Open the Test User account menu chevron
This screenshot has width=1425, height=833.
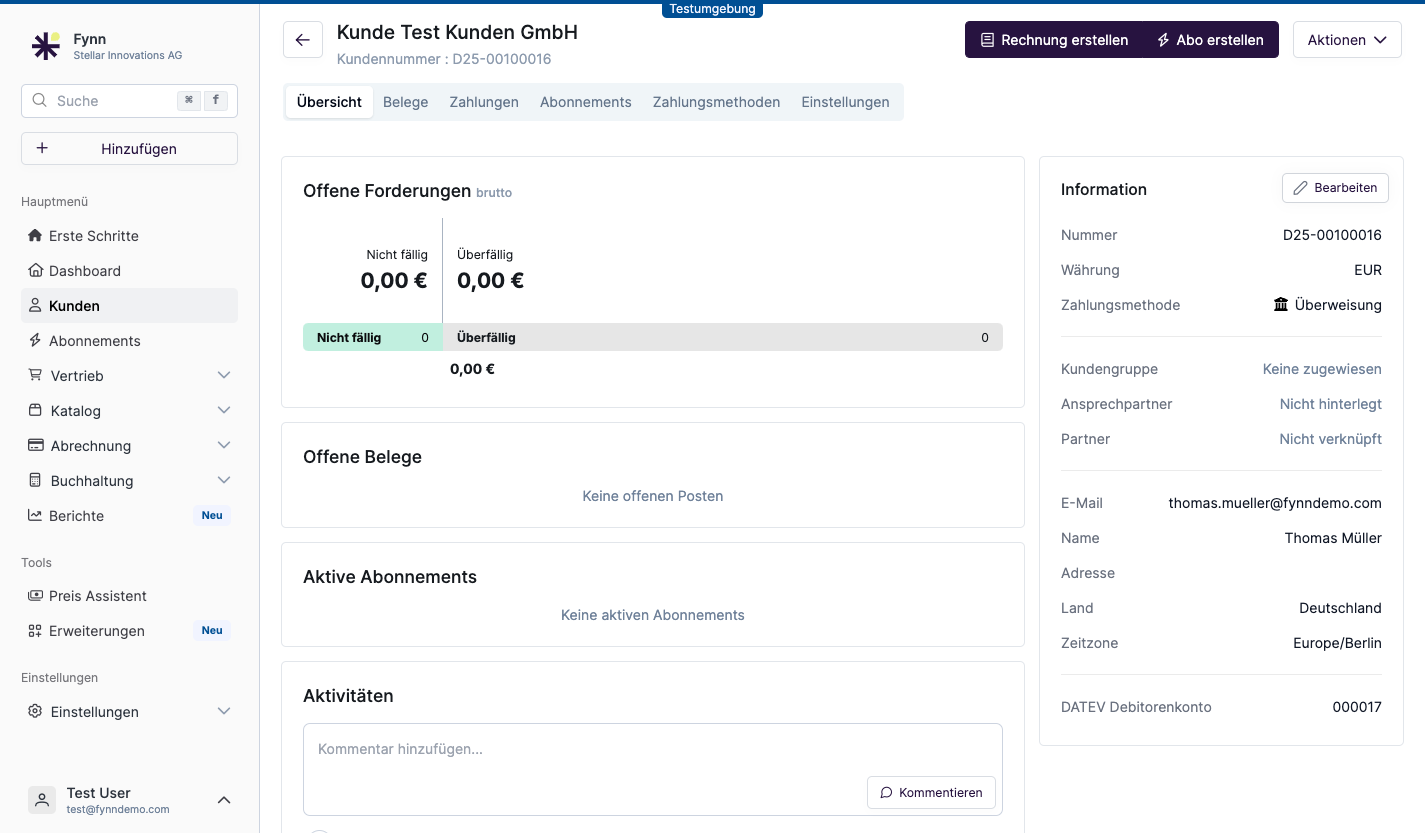pyautogui.click(x=224, y=800)
